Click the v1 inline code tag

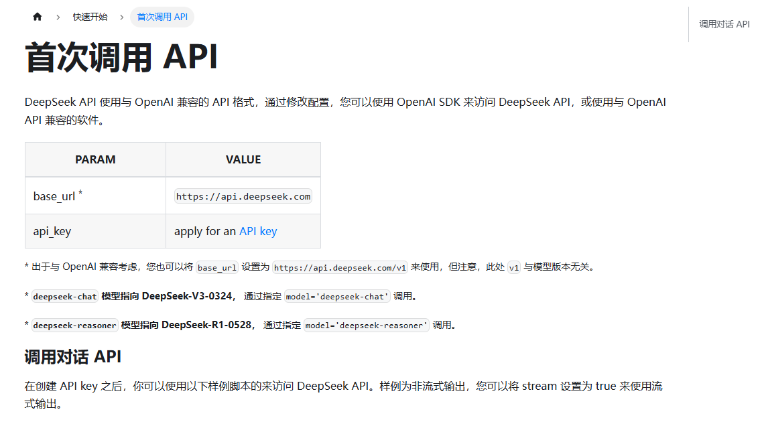click(x=514, y=268)
